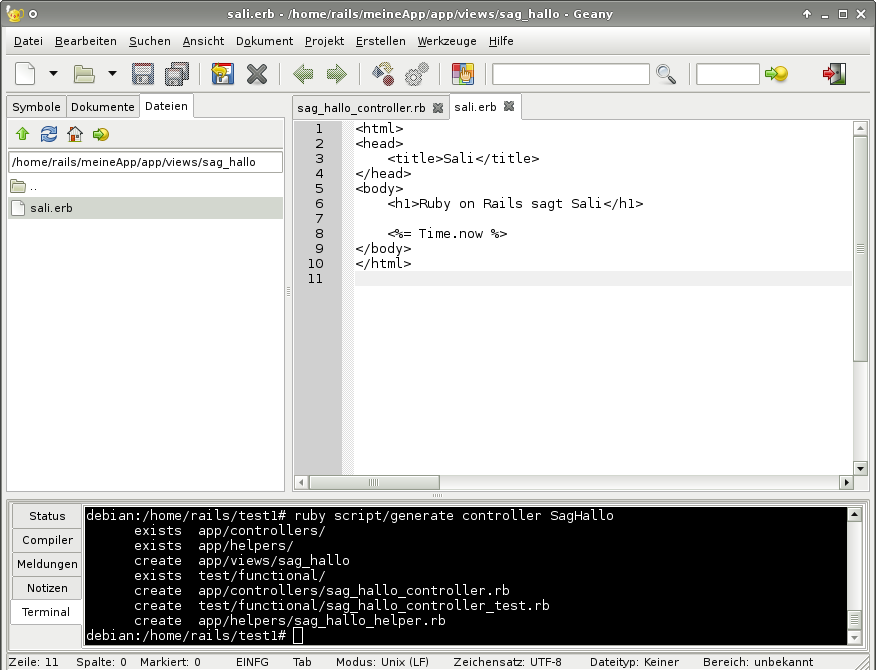The image size is (876, 670).
Task: Open the Dokument menu
Action: [264, 41]
